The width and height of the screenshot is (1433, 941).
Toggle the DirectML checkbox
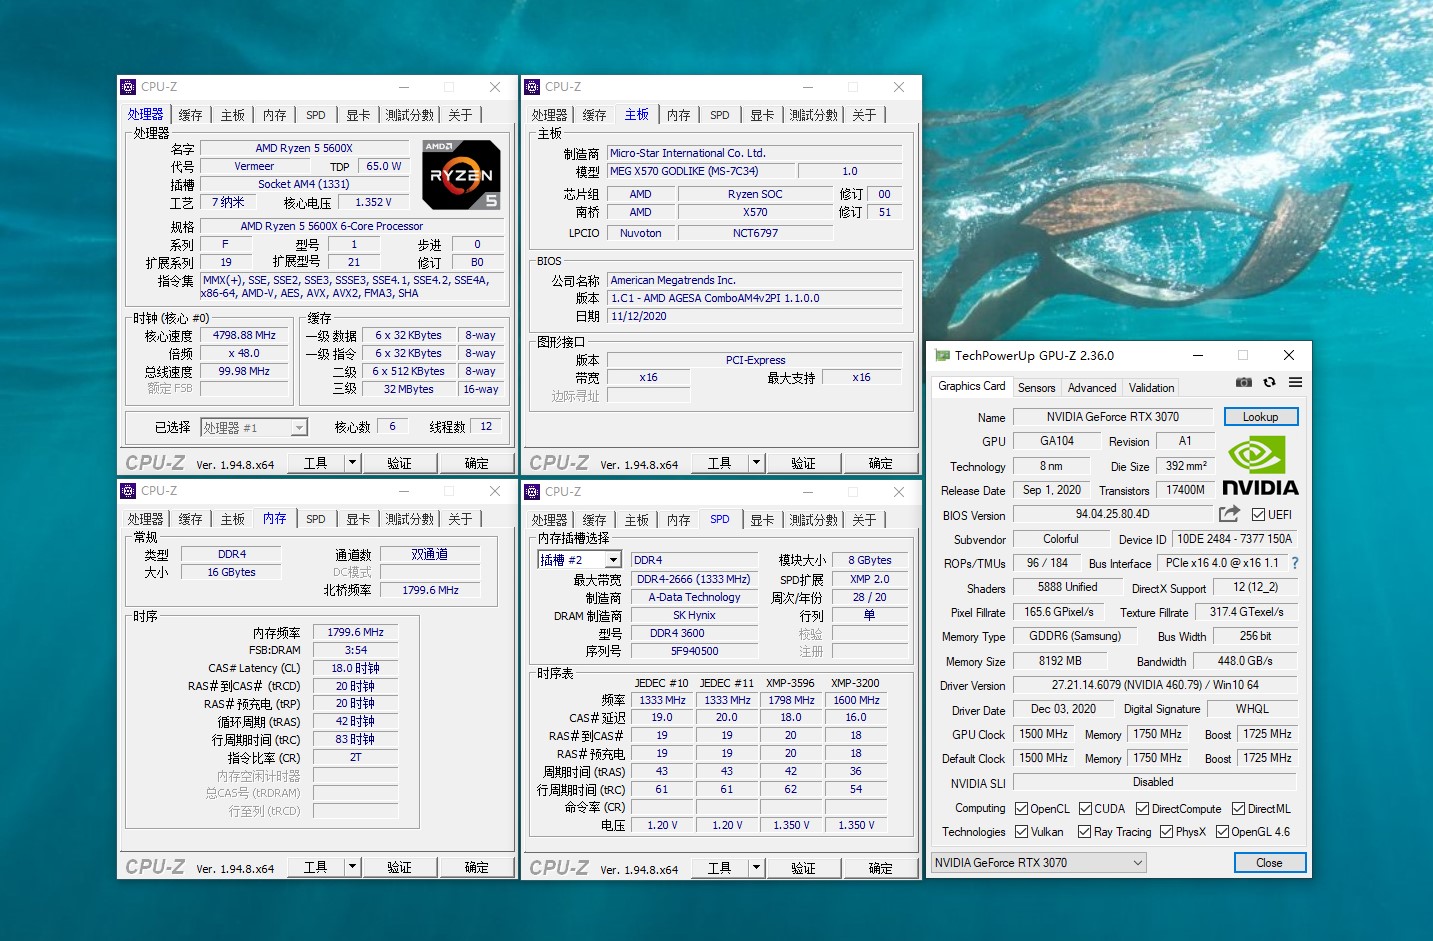coord(1238,809)
